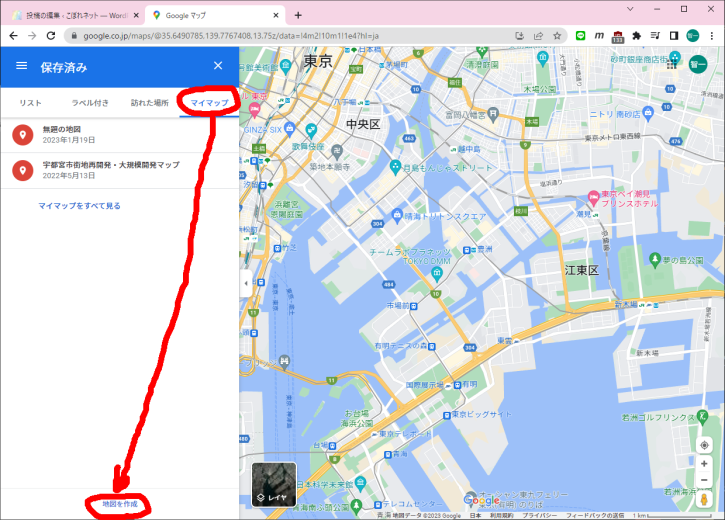Go forward in the browser
This screenshot has width=725, height=520.
pyautogui.click(x=32, y=36)
